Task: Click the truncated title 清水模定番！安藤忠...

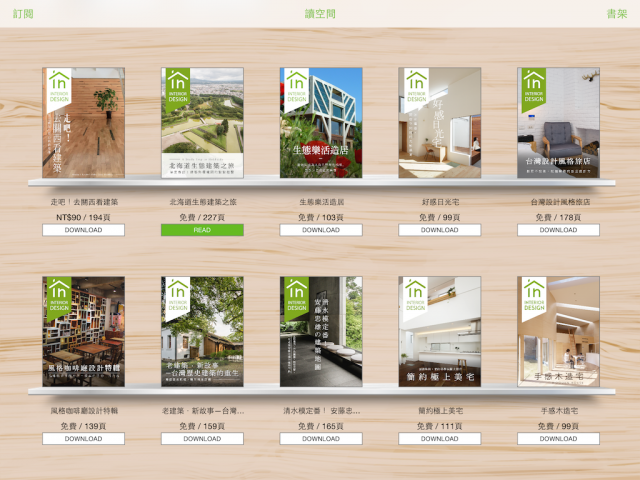Action: point(322,411)
